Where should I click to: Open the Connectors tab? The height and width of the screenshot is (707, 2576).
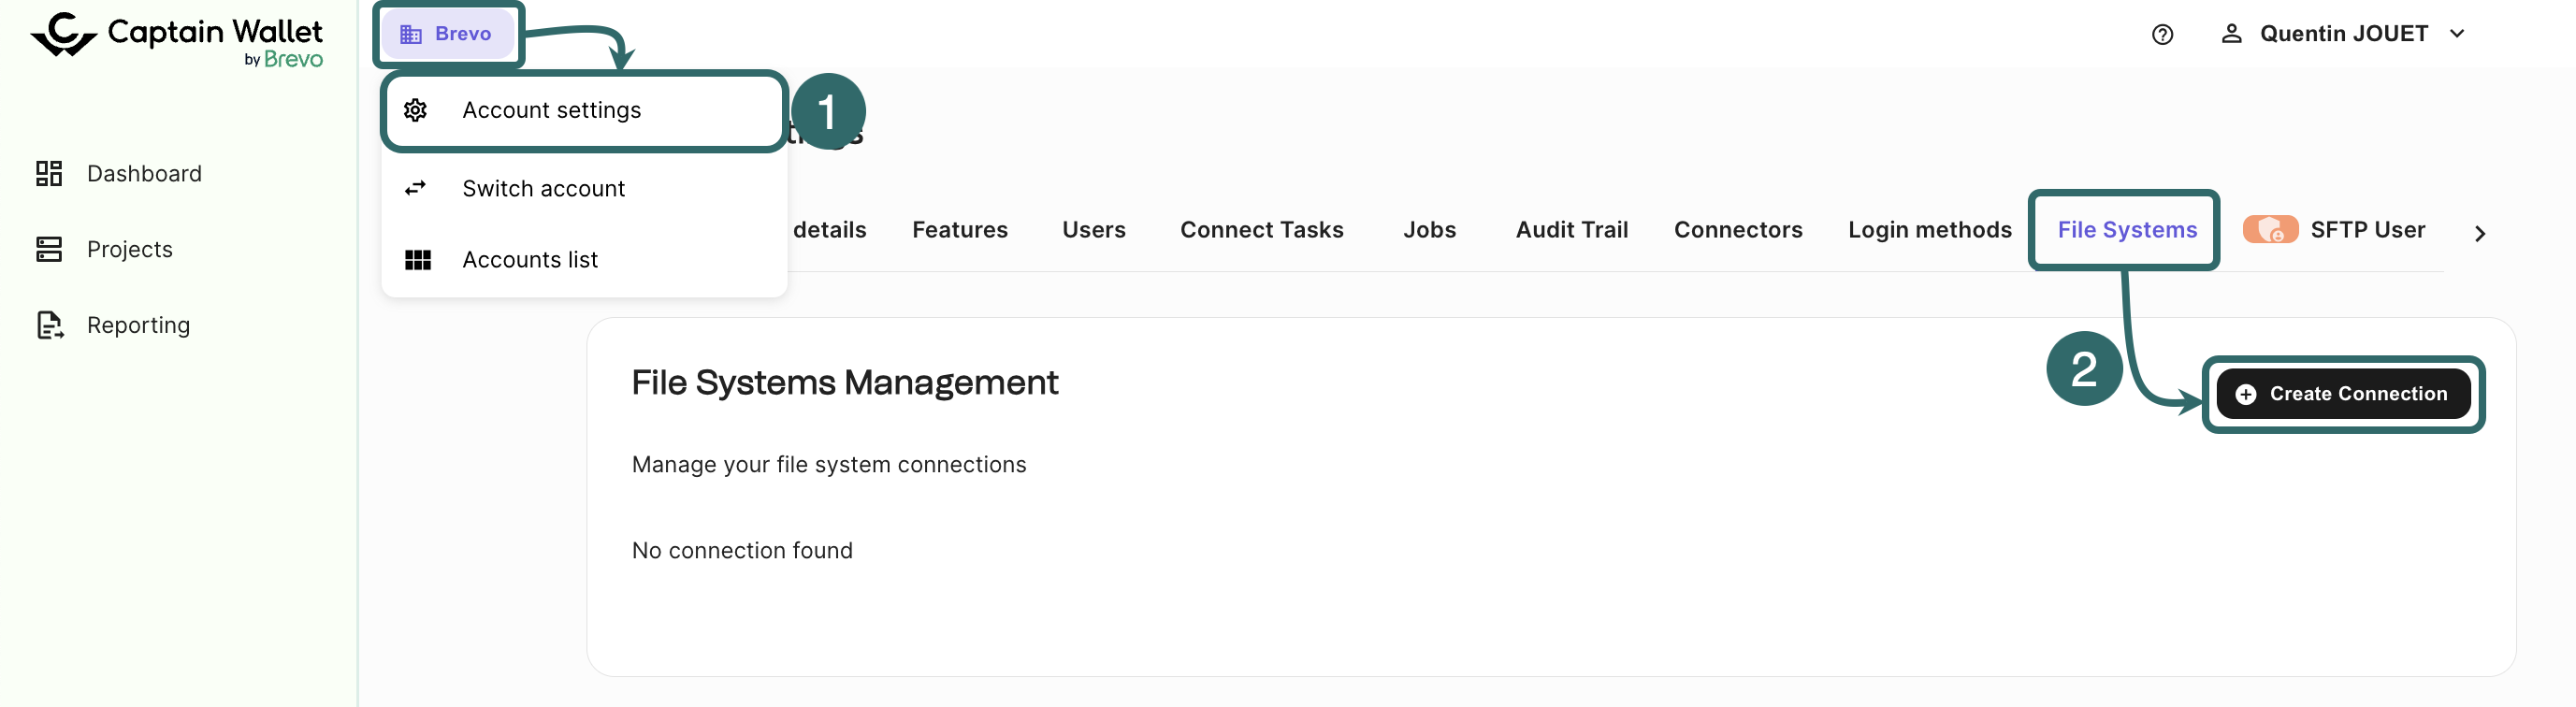point(1737,230)
